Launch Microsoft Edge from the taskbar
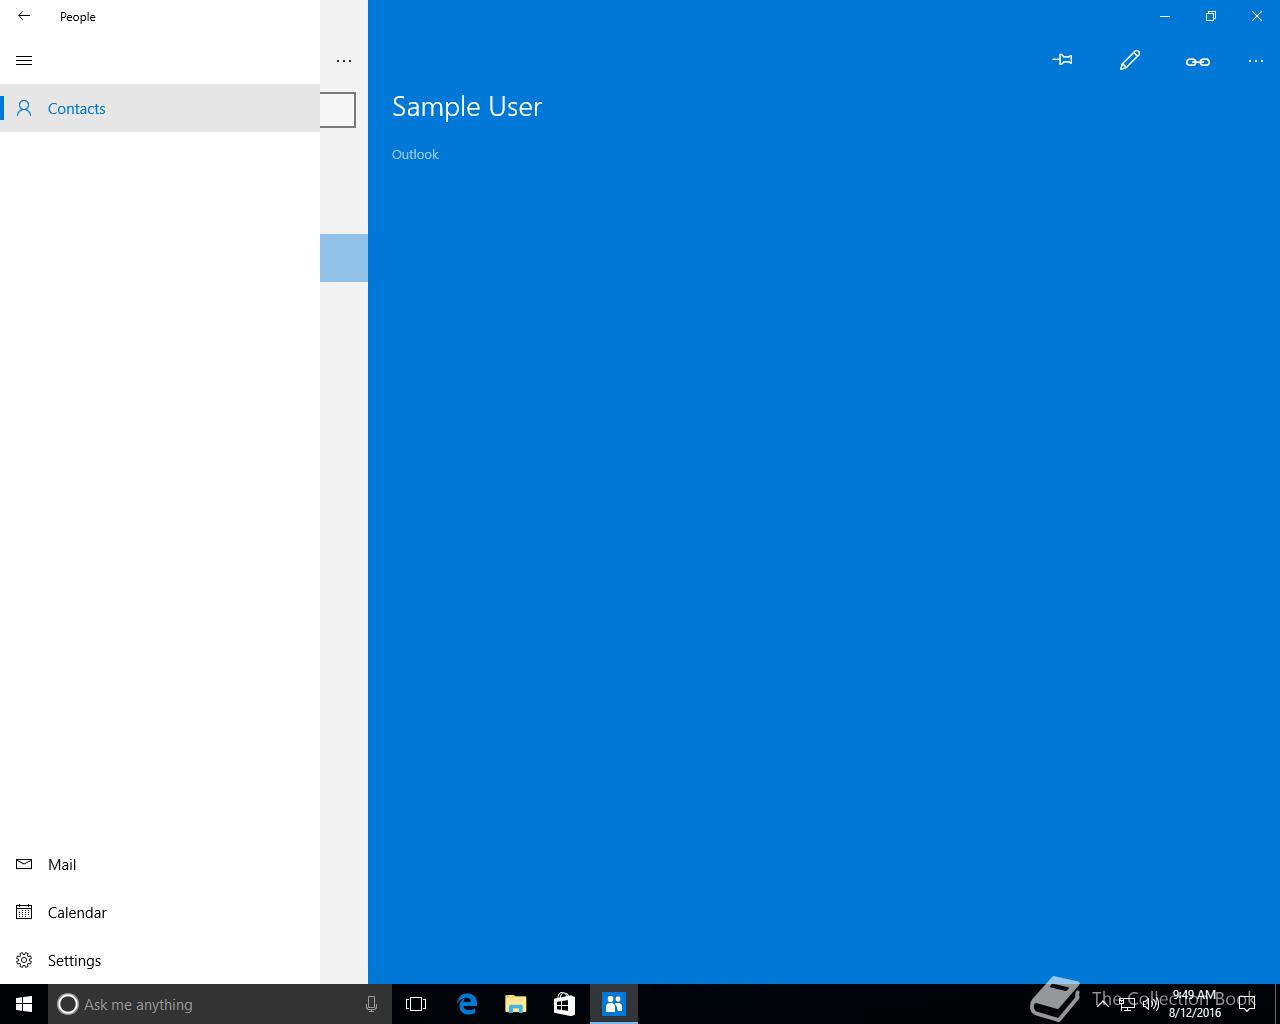The width and height of the screenshot is (1280, 1024). (467, 1004)
